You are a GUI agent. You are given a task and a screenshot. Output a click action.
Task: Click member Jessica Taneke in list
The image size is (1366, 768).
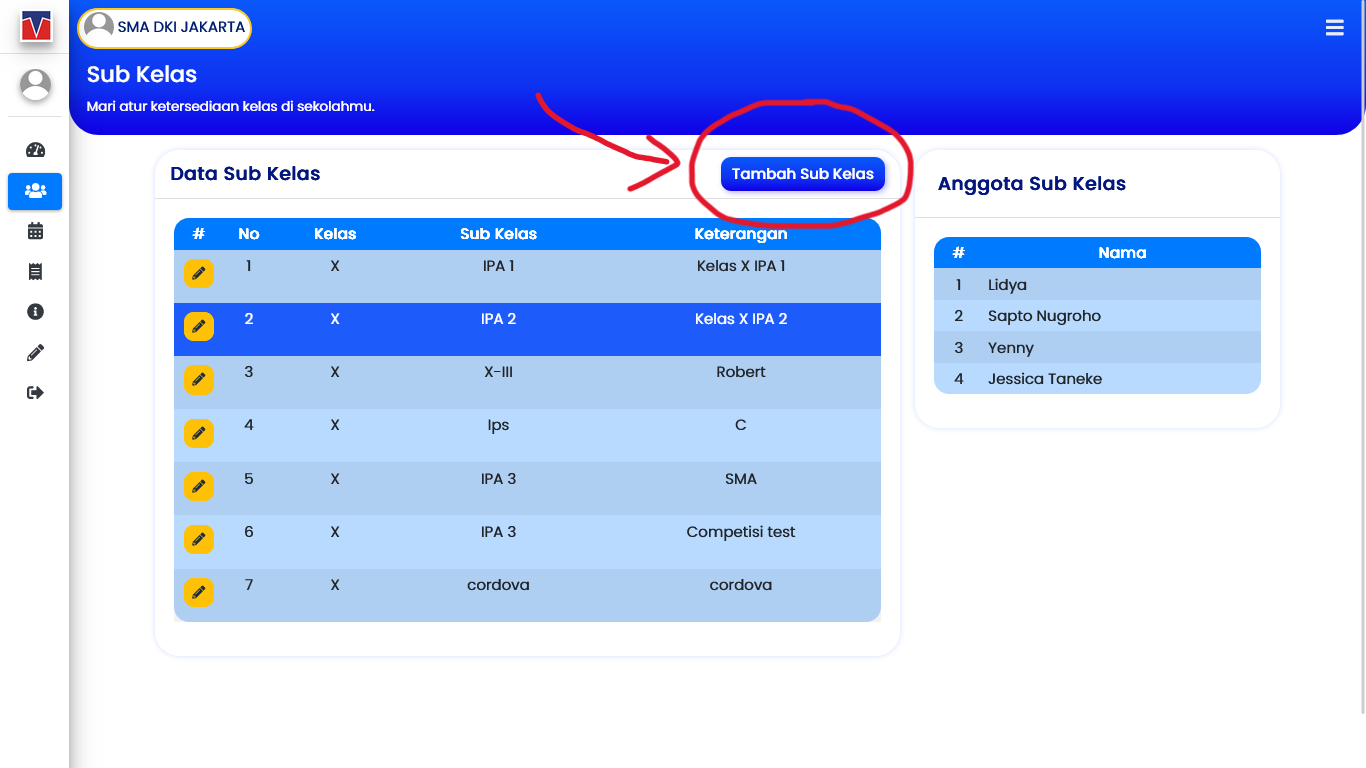click(1045, 379)
